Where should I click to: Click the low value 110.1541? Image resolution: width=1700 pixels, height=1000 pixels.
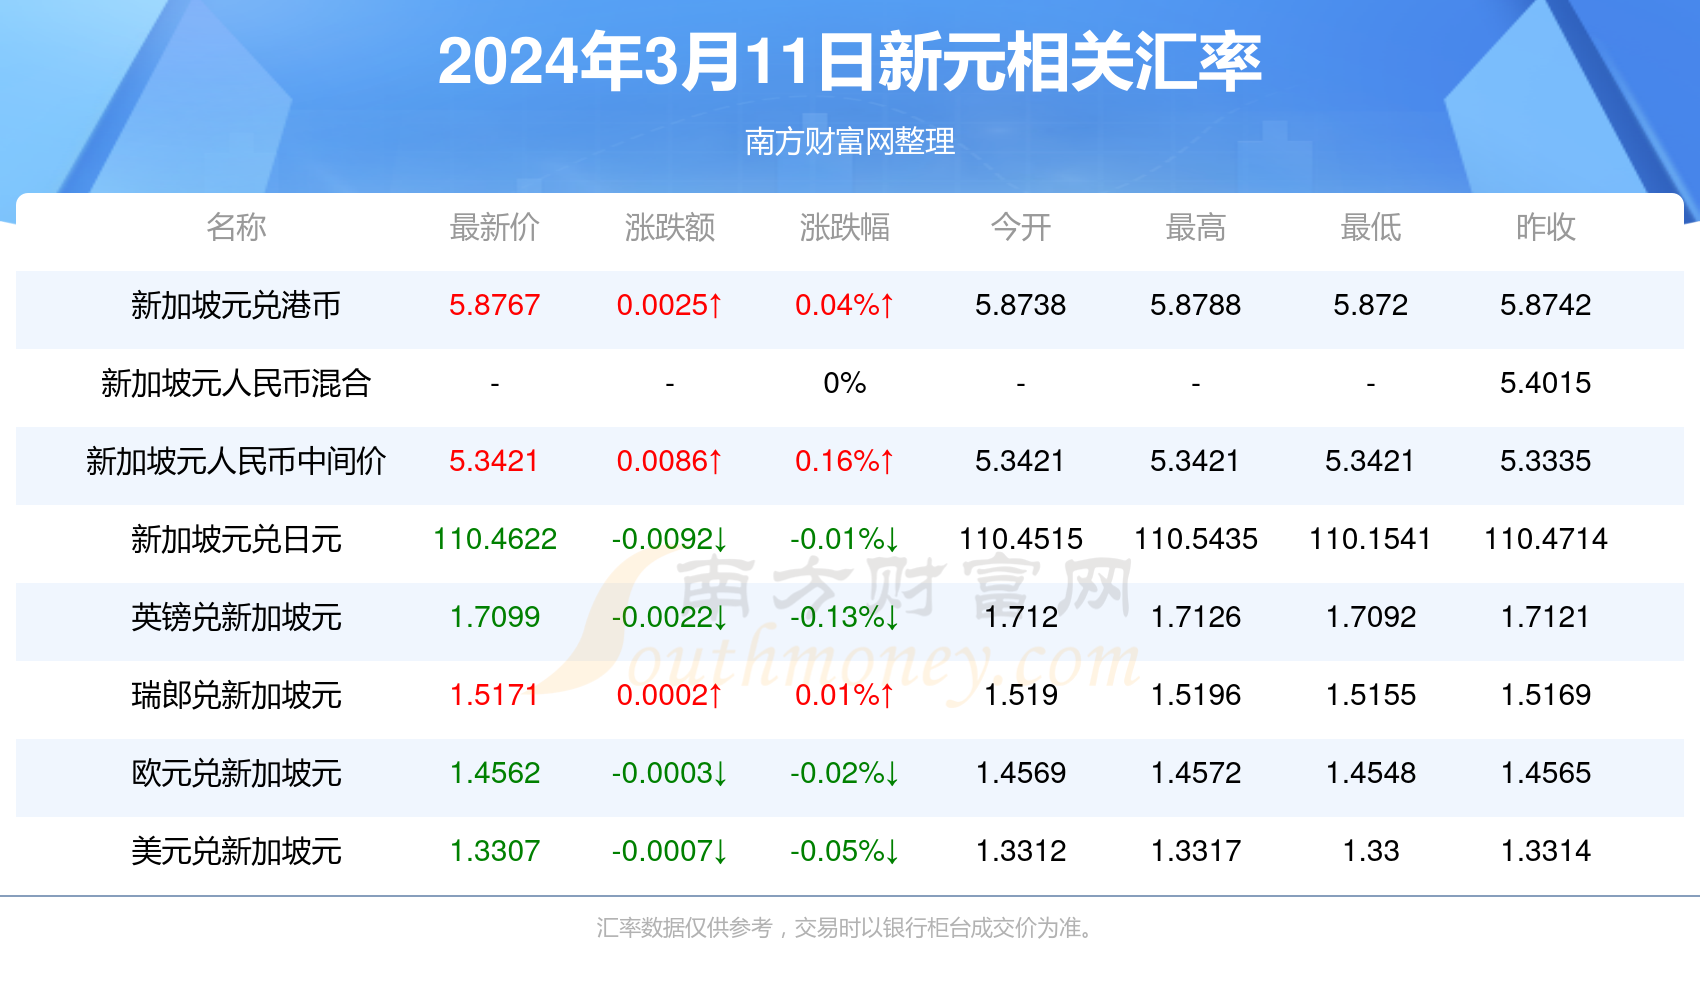pos(1371,539)
